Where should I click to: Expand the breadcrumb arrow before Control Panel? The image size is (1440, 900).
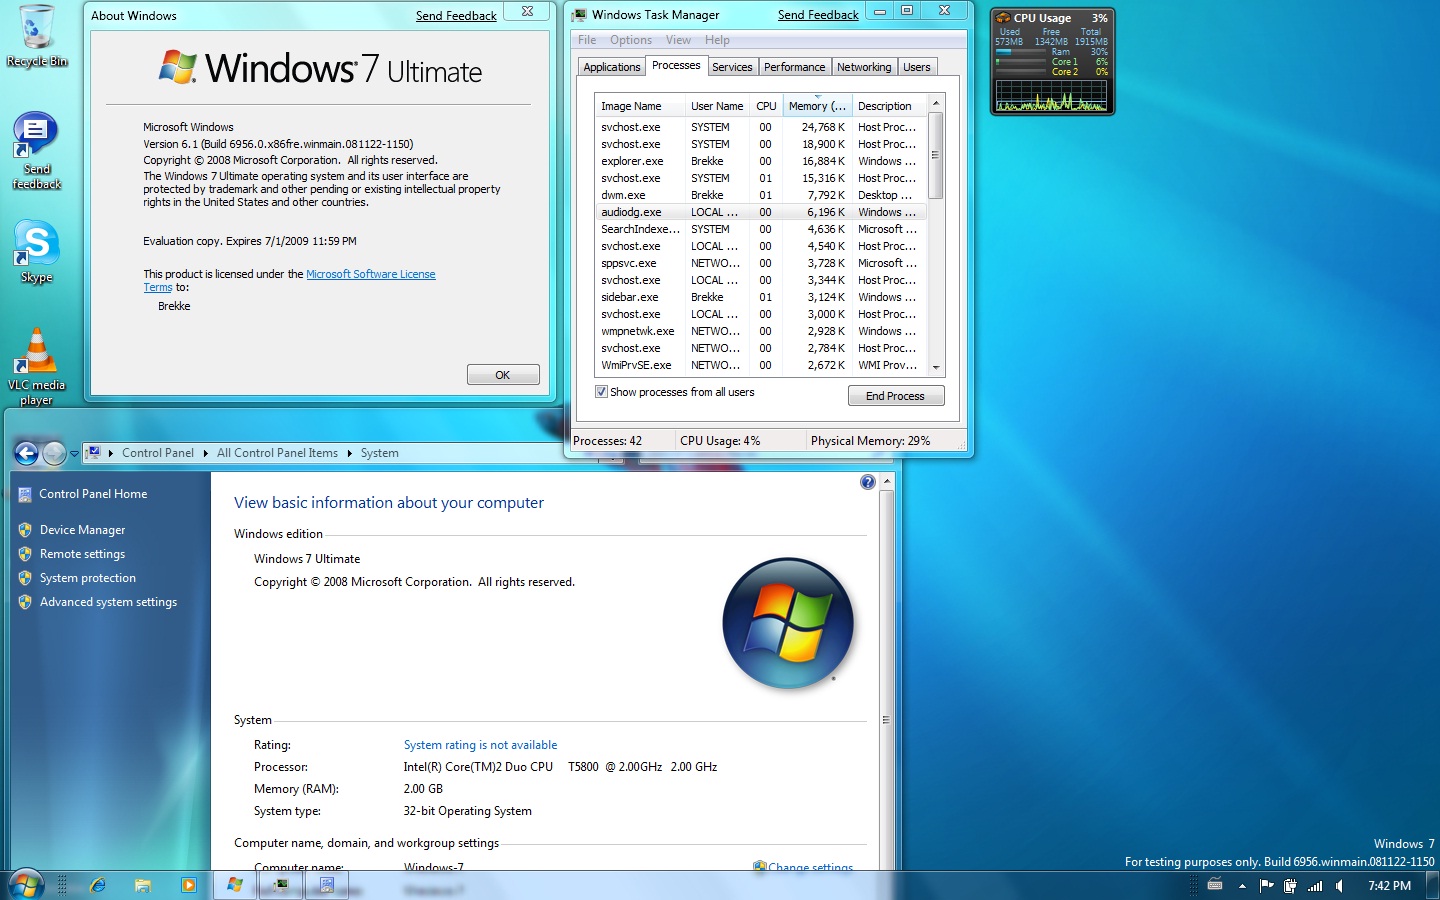[x=110, y=453]
